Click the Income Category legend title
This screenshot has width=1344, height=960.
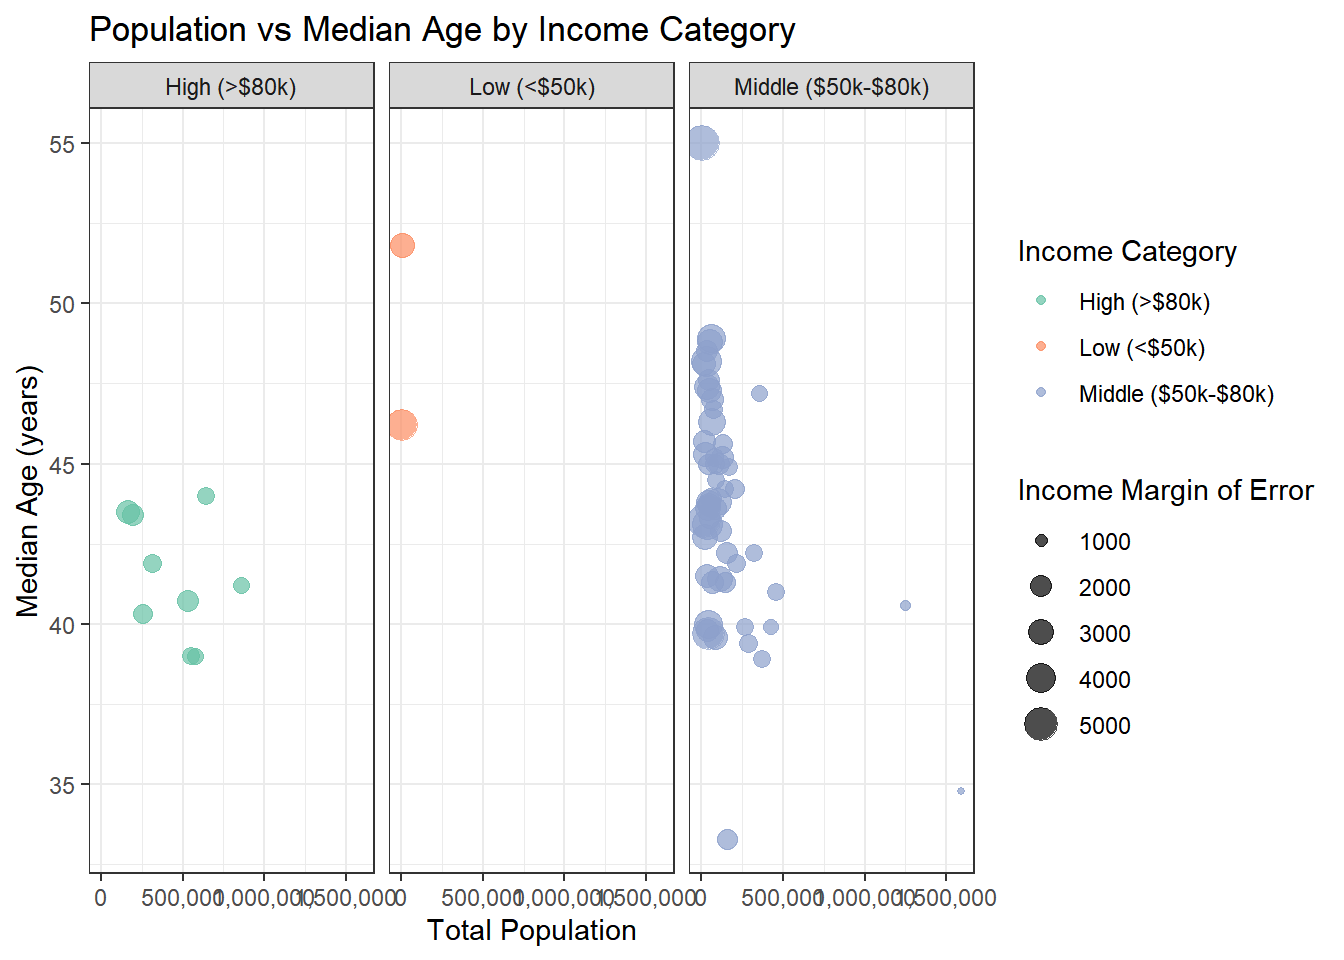pyautogui.click(x=1127, y=252)
